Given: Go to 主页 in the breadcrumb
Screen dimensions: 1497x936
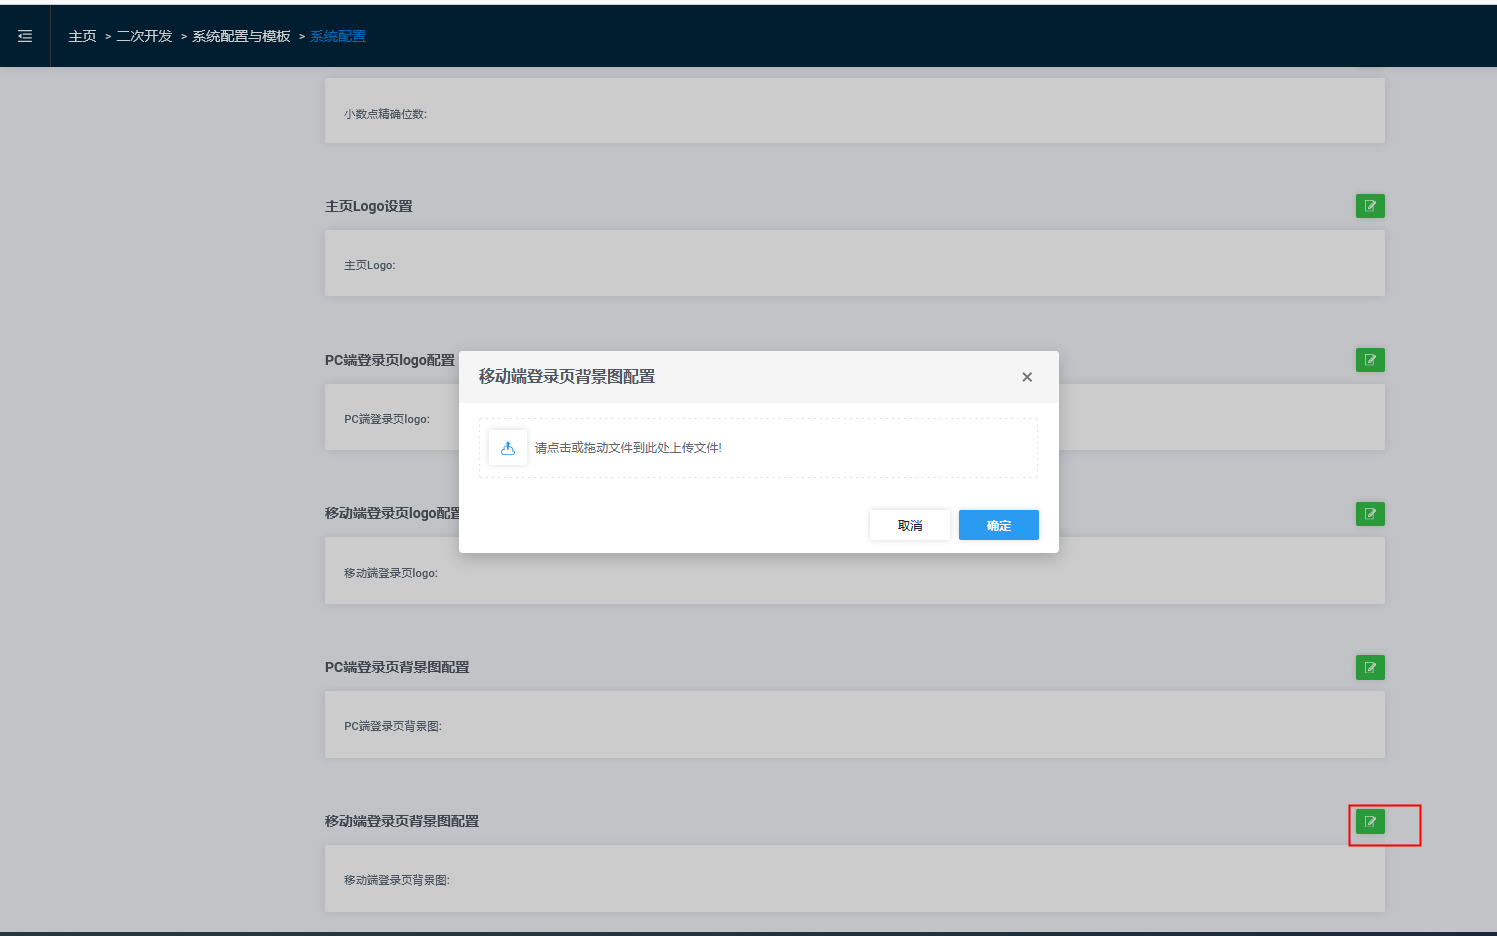Looking at the screenshot, I should coord(82,36).
